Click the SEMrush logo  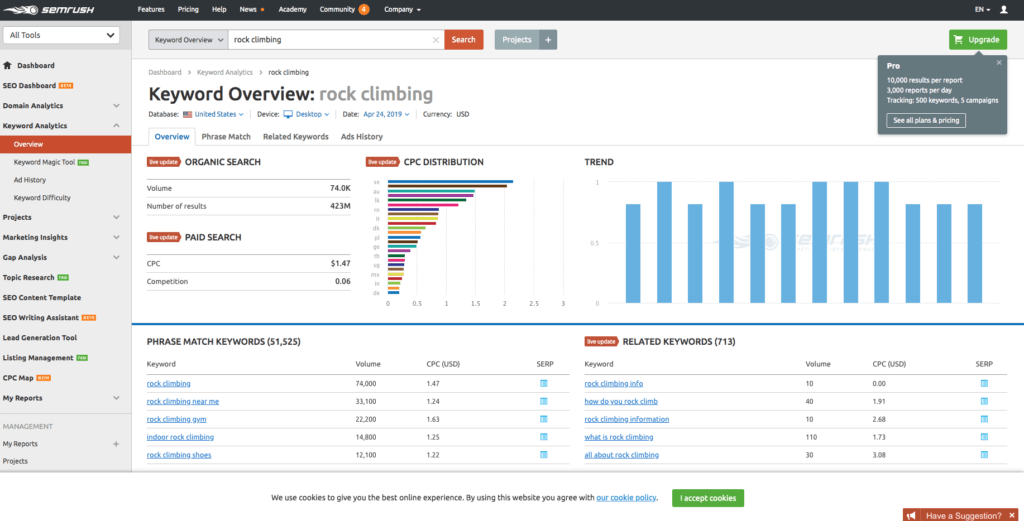[x=49, y=10]
